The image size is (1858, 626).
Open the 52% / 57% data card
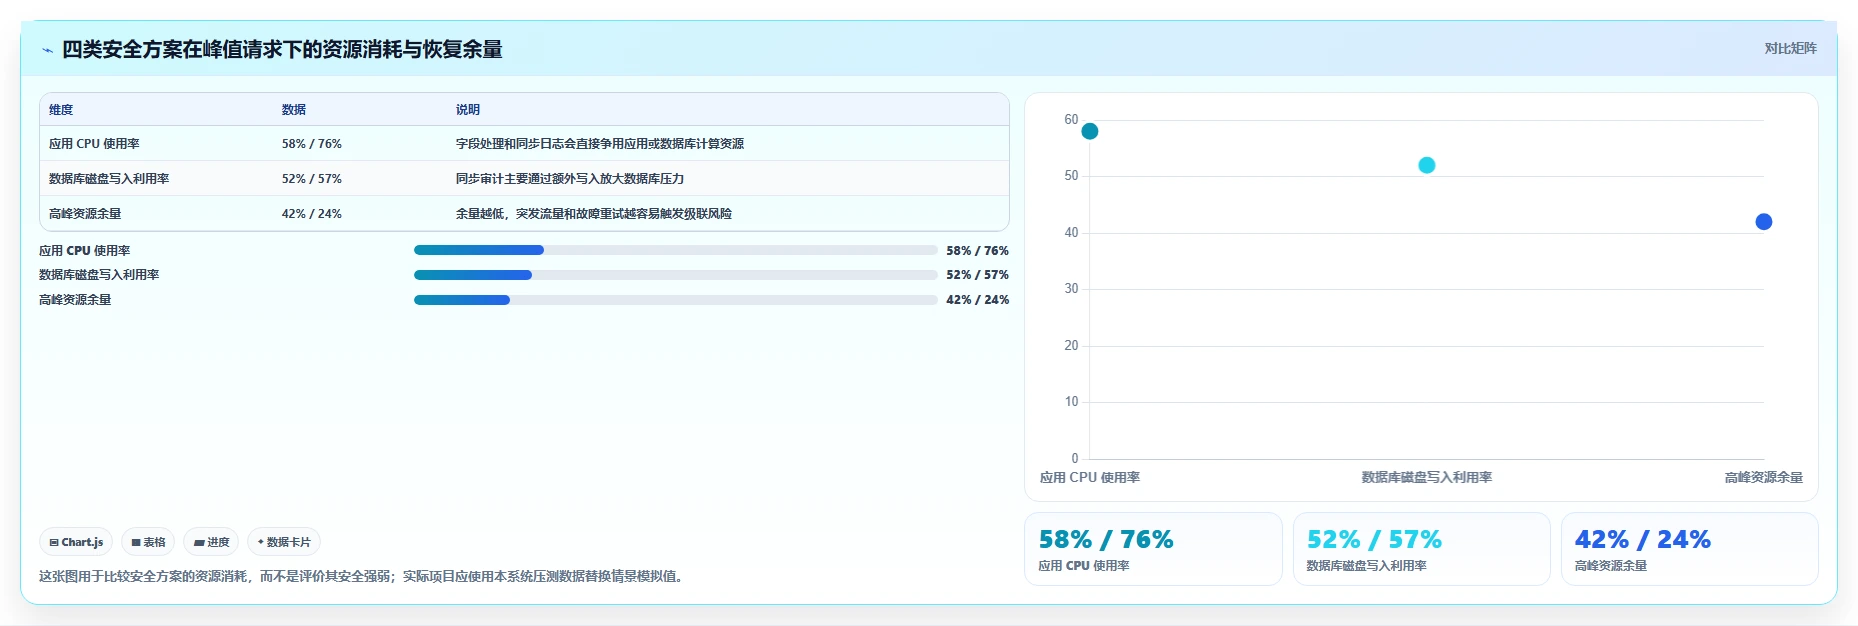(x=1422, y=549)
